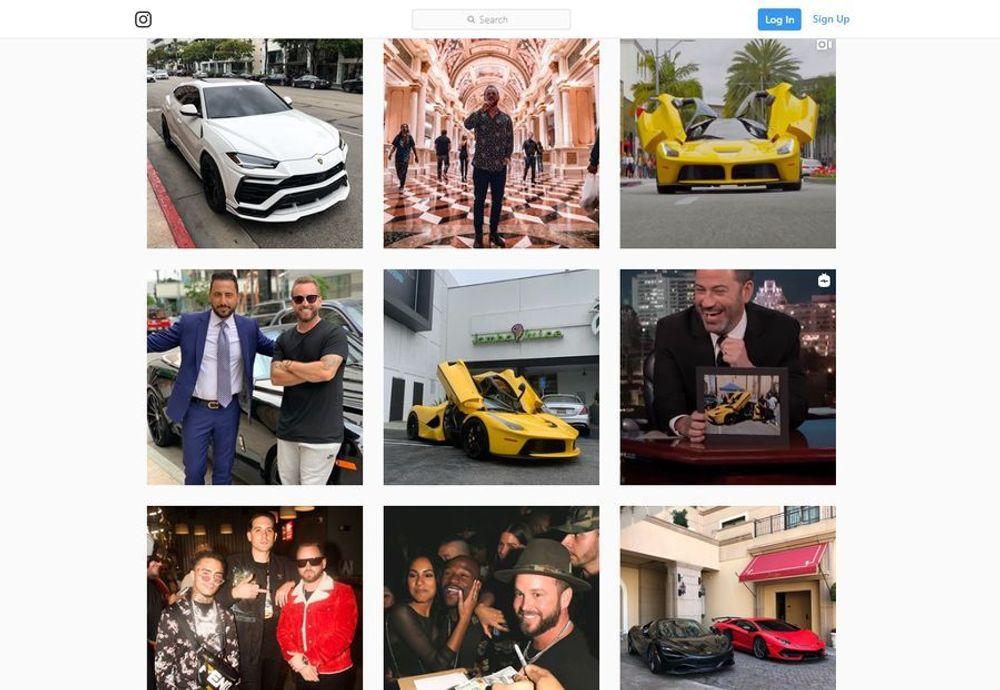Click the Instagram logo icon

pos(143,20)
